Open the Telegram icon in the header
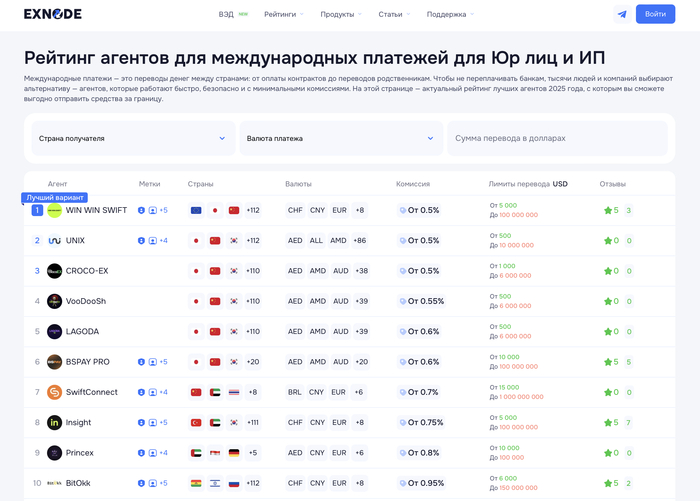The height and width of the screenshot is (501, 700). coord(622,14)
